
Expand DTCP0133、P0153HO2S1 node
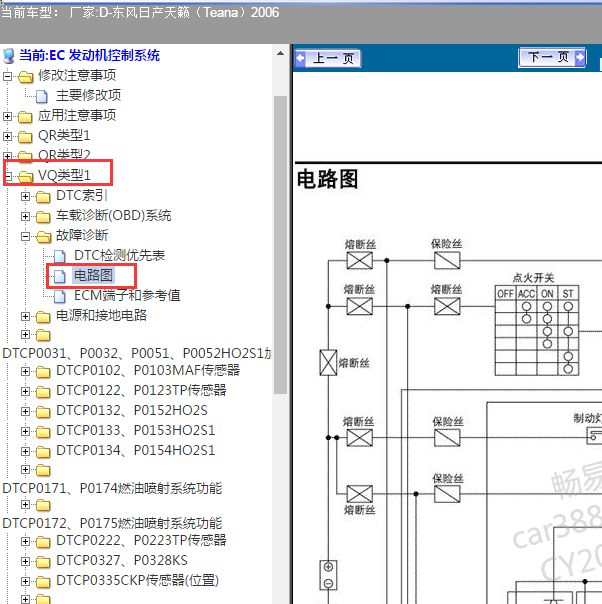coord(25,431)
